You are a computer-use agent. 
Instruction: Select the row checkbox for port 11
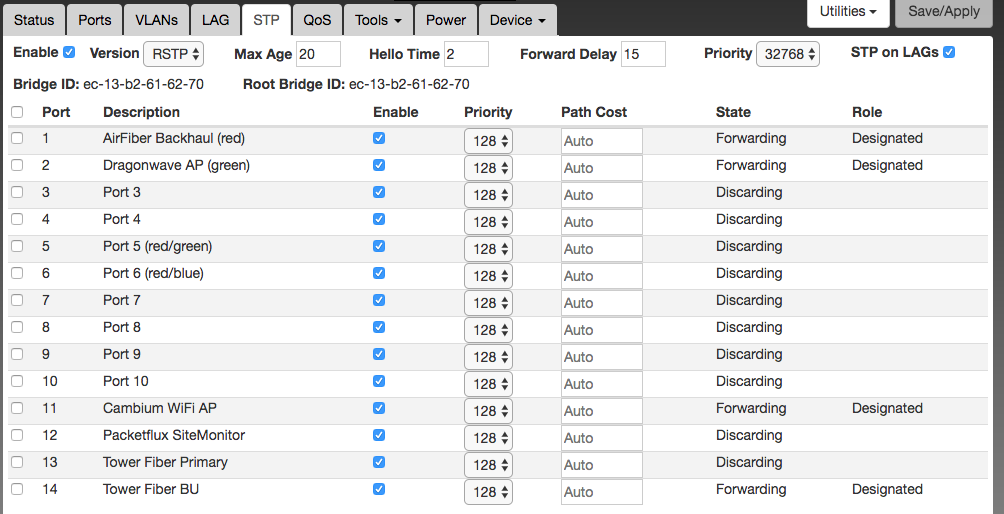tap(17, 408)
